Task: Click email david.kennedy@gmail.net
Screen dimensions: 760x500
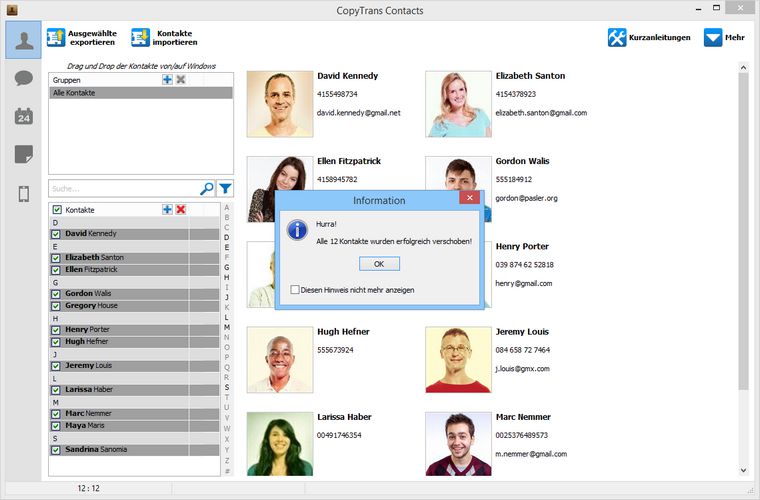Action: [x=359, y=113]
